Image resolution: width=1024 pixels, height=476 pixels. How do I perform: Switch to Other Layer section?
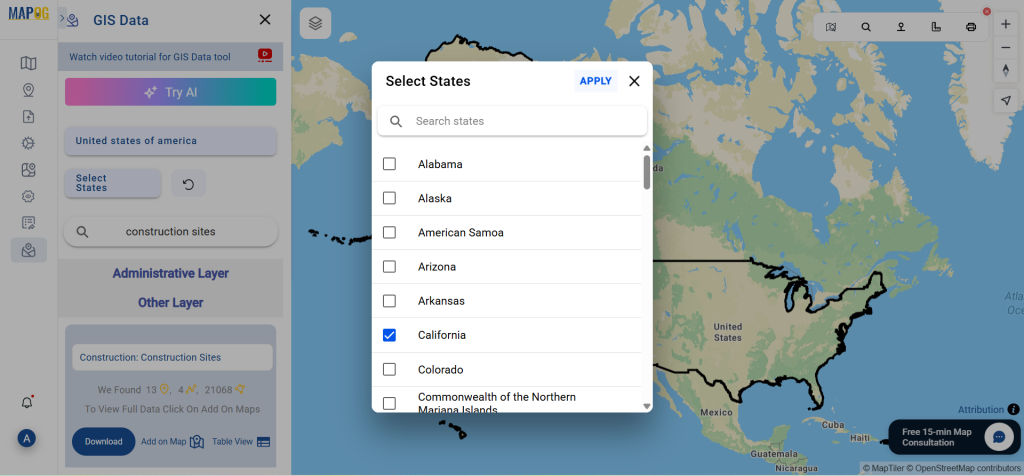[x=170, y=302]
